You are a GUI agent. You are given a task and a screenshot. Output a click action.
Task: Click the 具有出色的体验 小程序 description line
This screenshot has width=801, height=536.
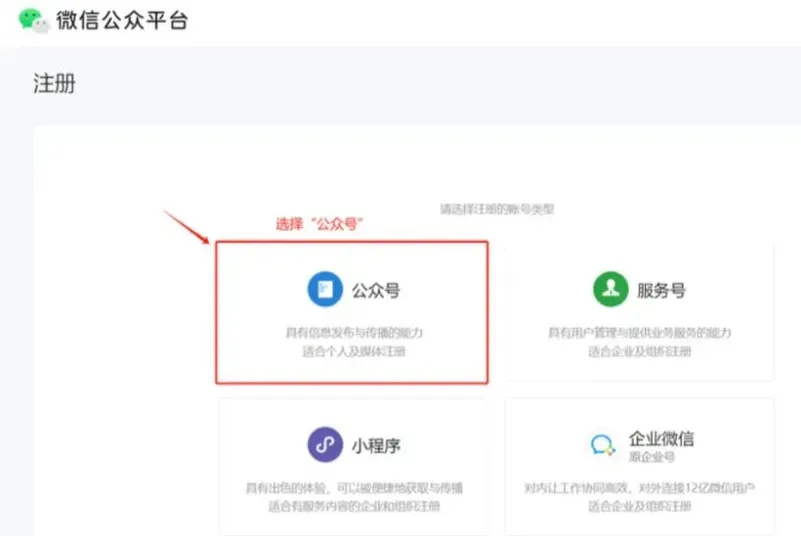354,488
